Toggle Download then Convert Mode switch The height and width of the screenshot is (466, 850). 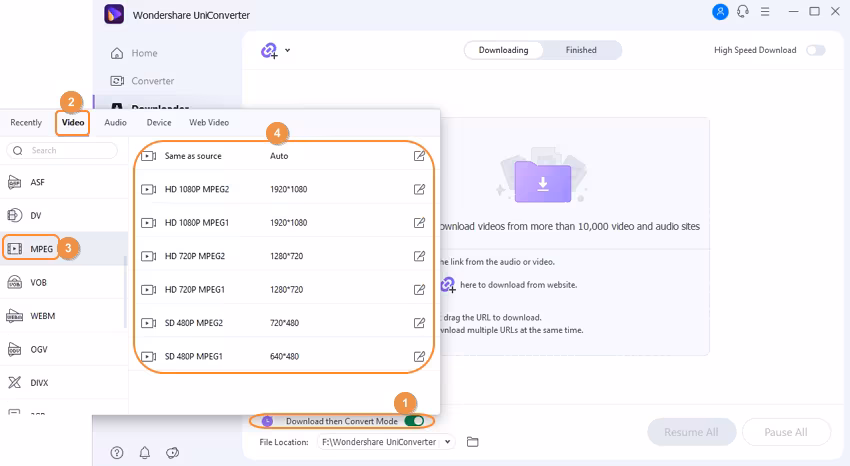(414, 421)
